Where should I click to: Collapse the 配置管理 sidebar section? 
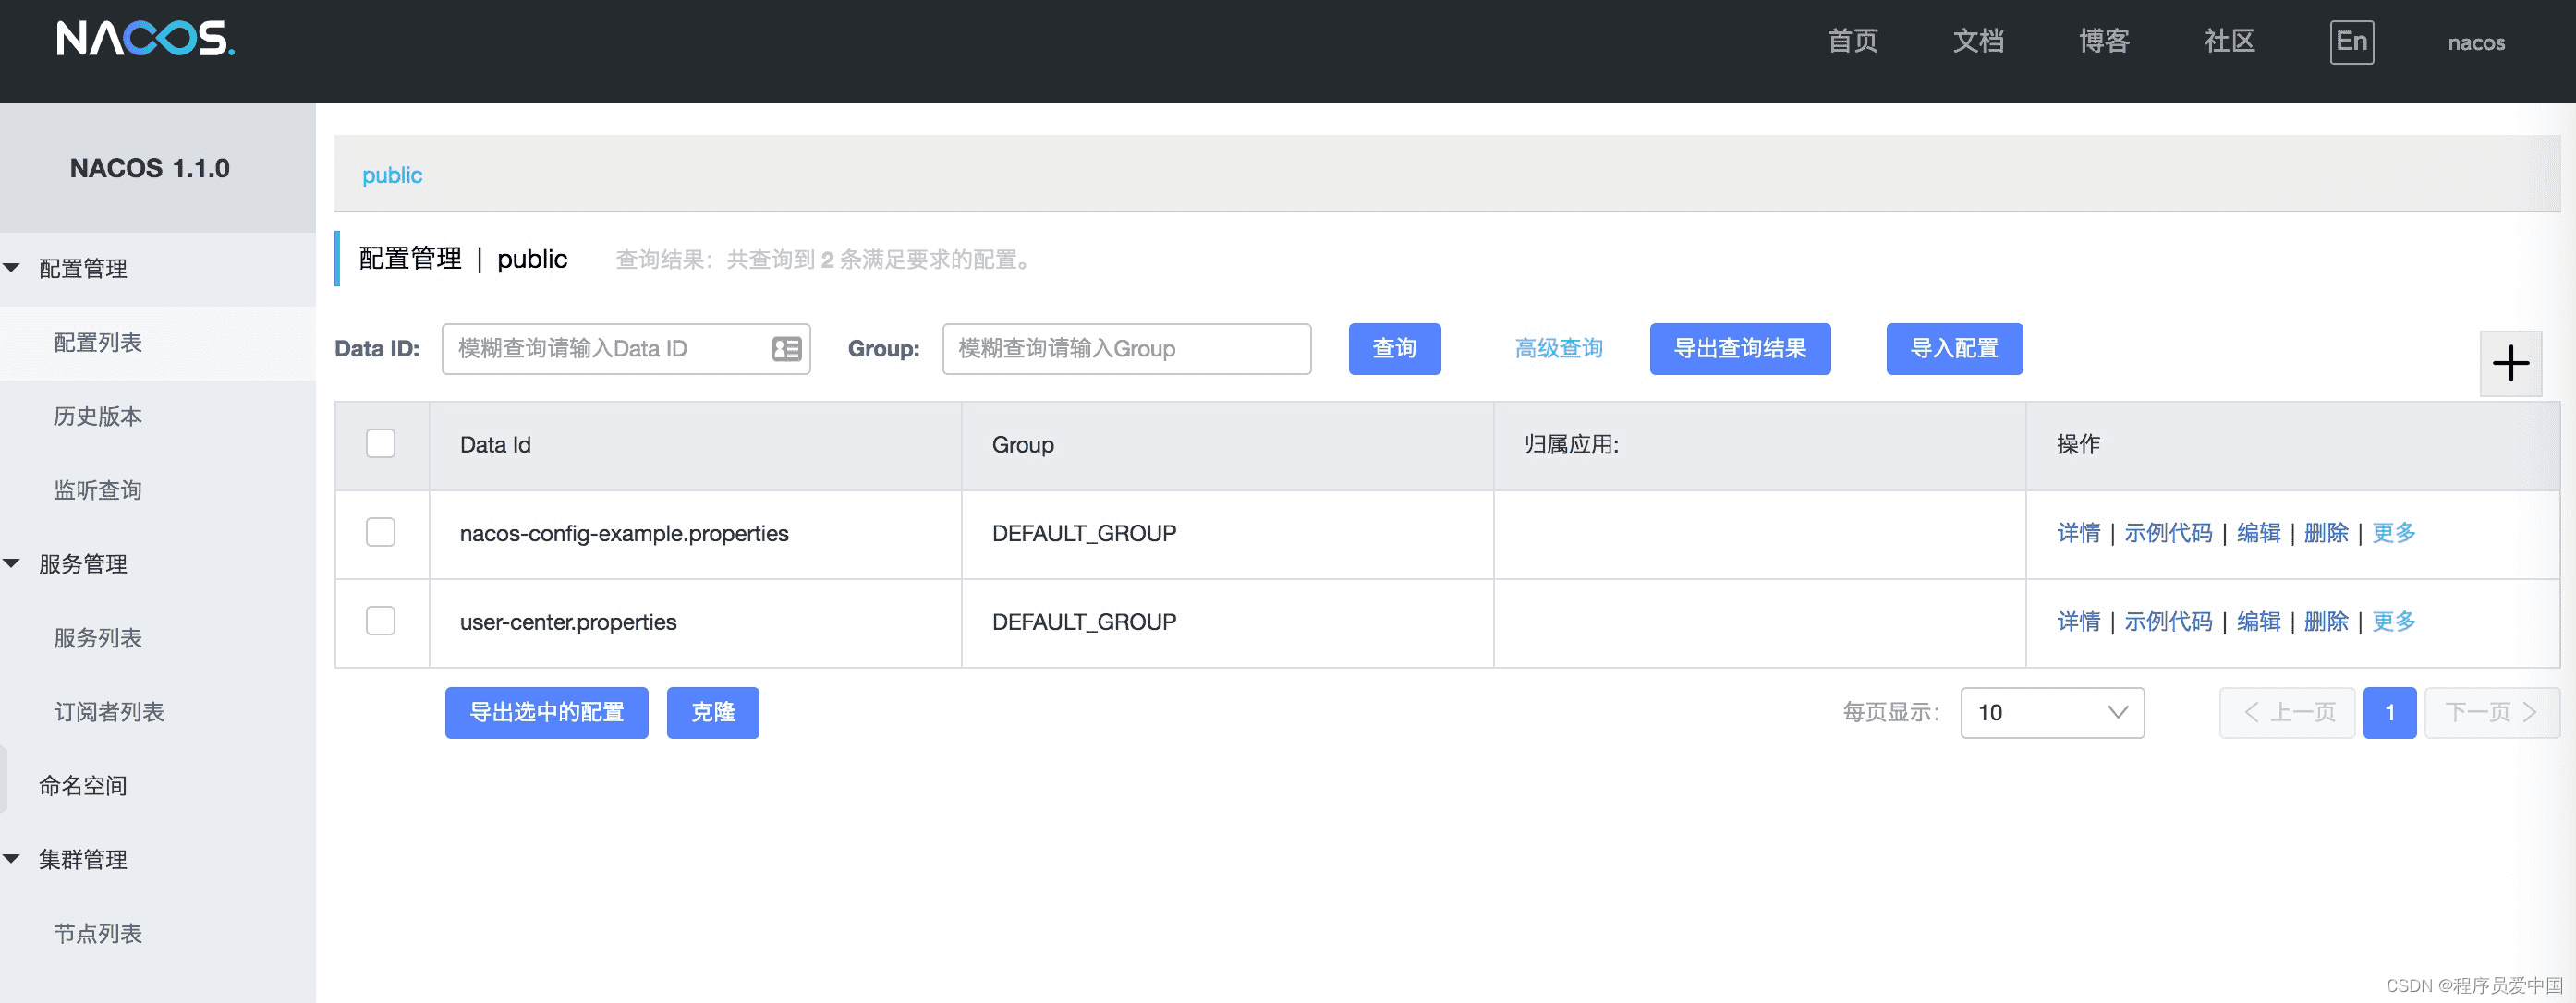(13, 268)
